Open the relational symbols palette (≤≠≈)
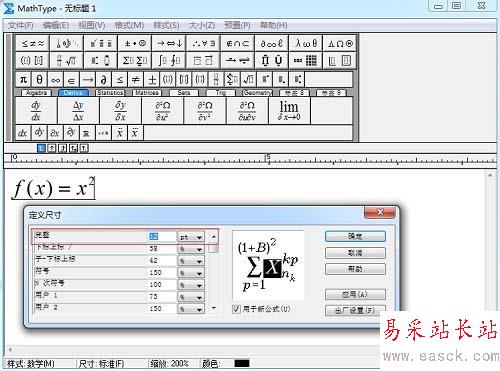 (x=32, y=43)
